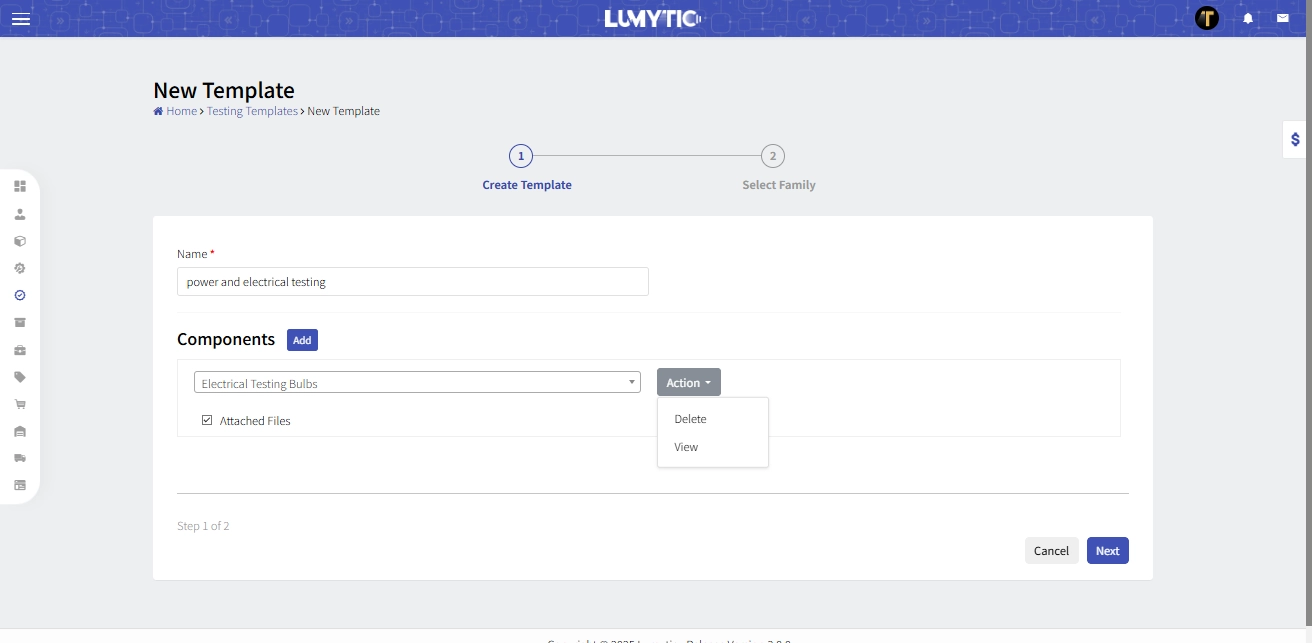Expand the Action menu on the component

click(x=688, y=382)
